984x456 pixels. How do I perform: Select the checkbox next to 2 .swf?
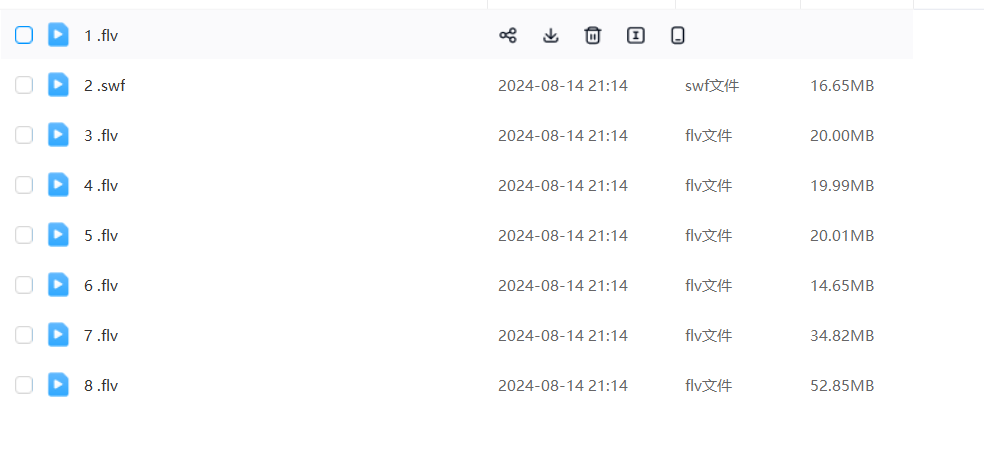point(24,85)
